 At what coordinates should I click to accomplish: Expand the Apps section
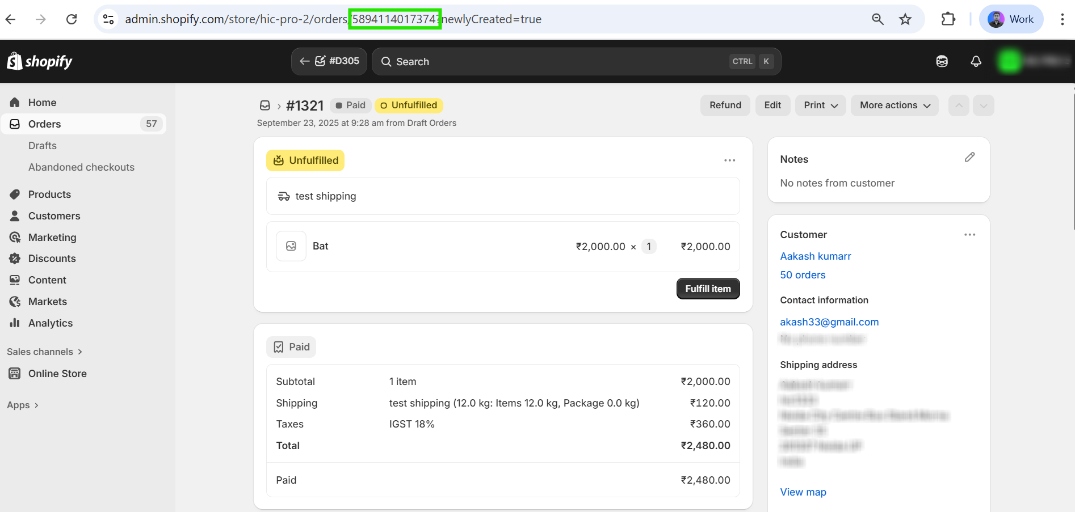pos(23,405)
